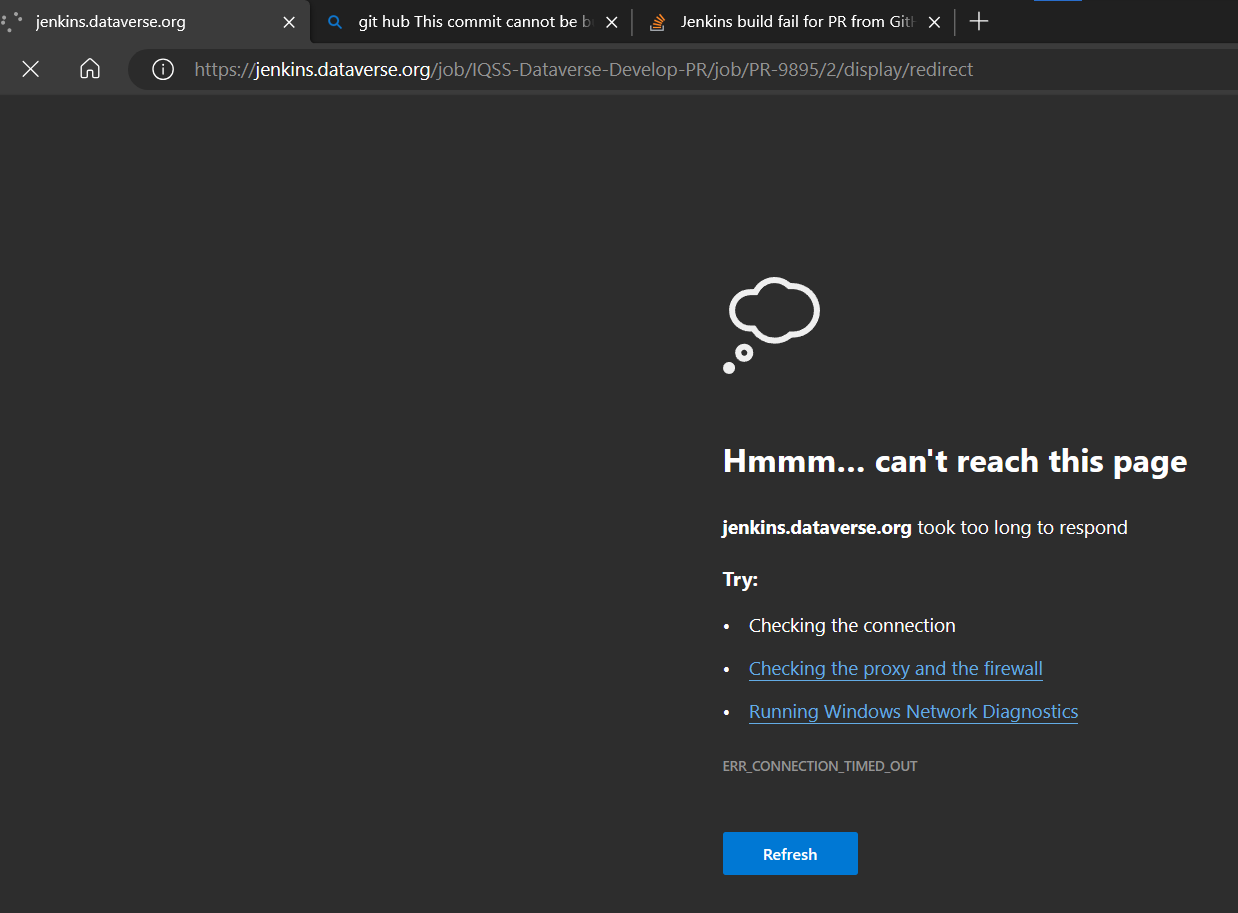This screenshot has width=1238, height=913.
Task: Click the search magnifier favicon on the second tab
Action: click(x=336, y=22)
